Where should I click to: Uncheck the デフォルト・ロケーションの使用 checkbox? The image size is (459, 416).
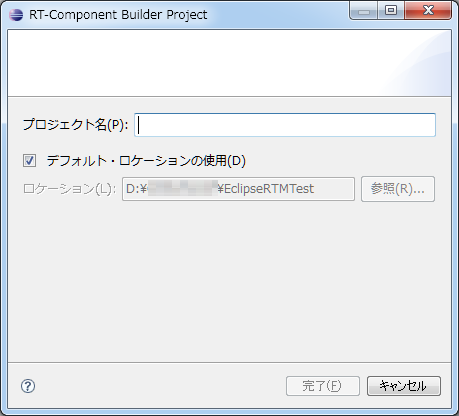click(29, 161)
